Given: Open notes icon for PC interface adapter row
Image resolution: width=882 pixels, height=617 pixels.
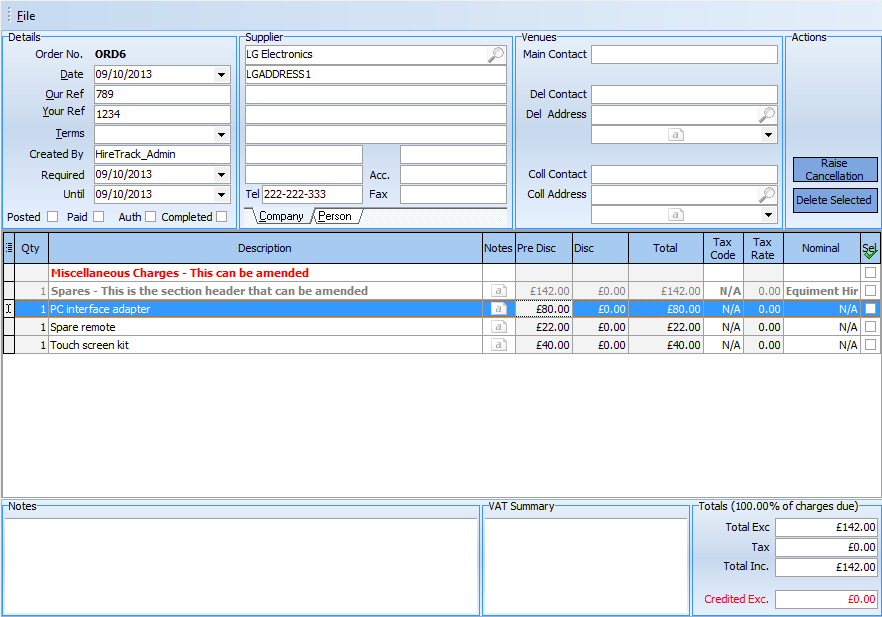Looking at the screenshot, I should click(x=498, y=309).
